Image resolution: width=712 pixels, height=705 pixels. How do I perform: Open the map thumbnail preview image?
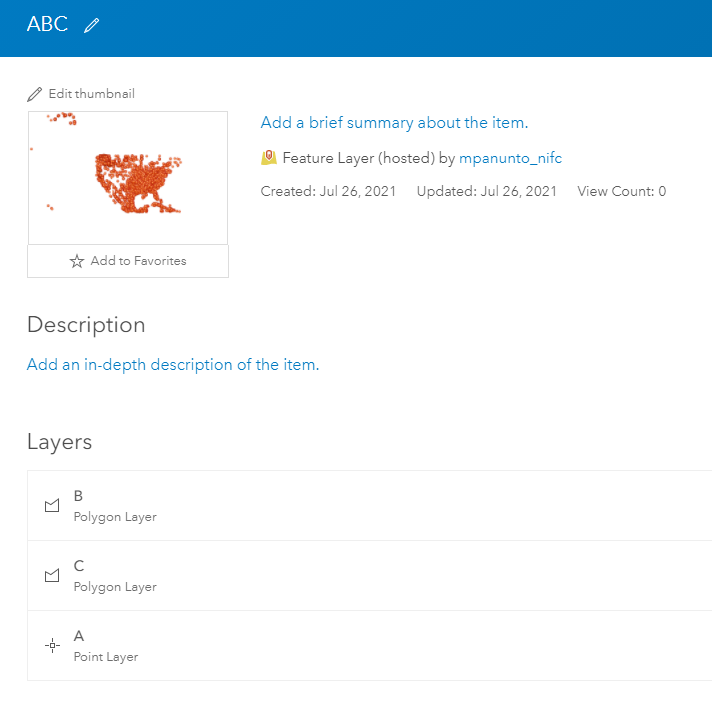click(x=128, y=177)
